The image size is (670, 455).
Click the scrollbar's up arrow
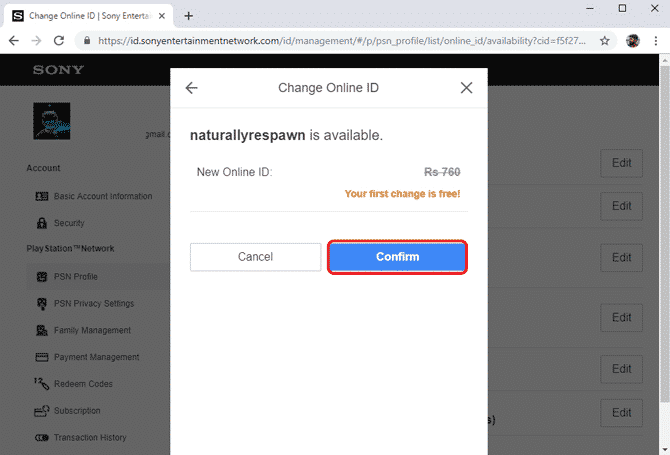tap(664, 60)
